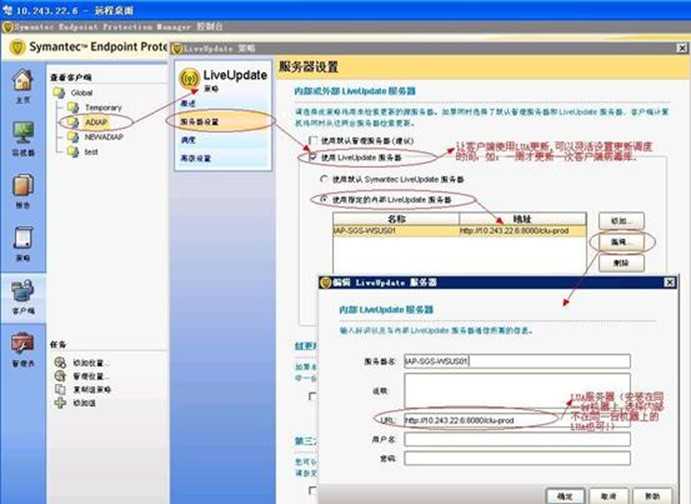Click 复制组策略 task link
Viewport: 691px width, 504px height.
coord(92,389)
